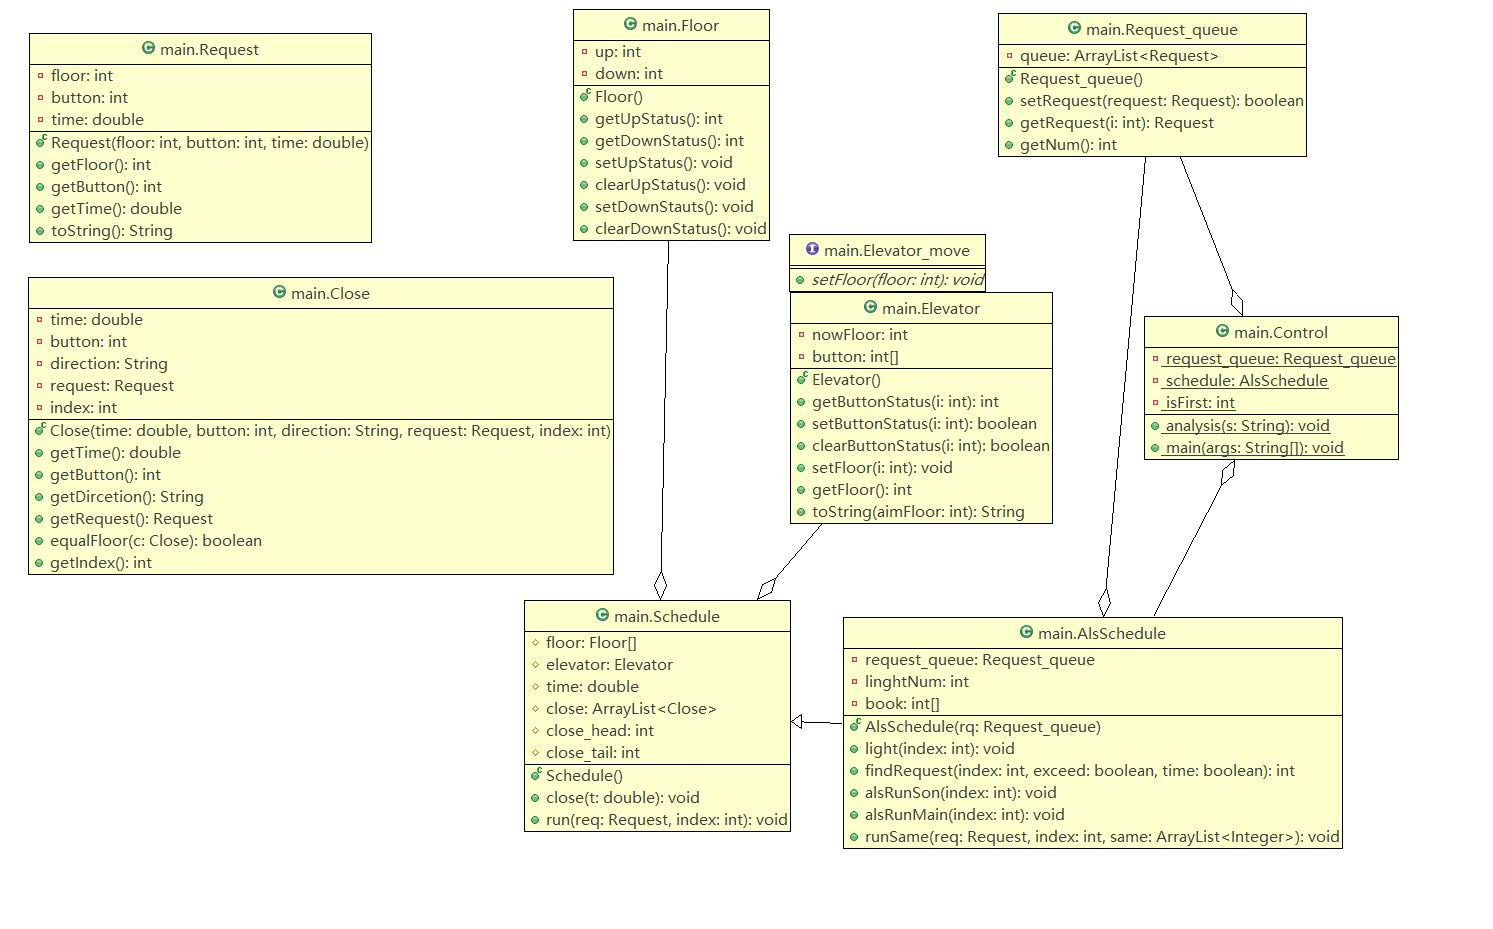Click the method icon beside analysis(s: String)
The image size is (1493, 929).
[1155, 426]
